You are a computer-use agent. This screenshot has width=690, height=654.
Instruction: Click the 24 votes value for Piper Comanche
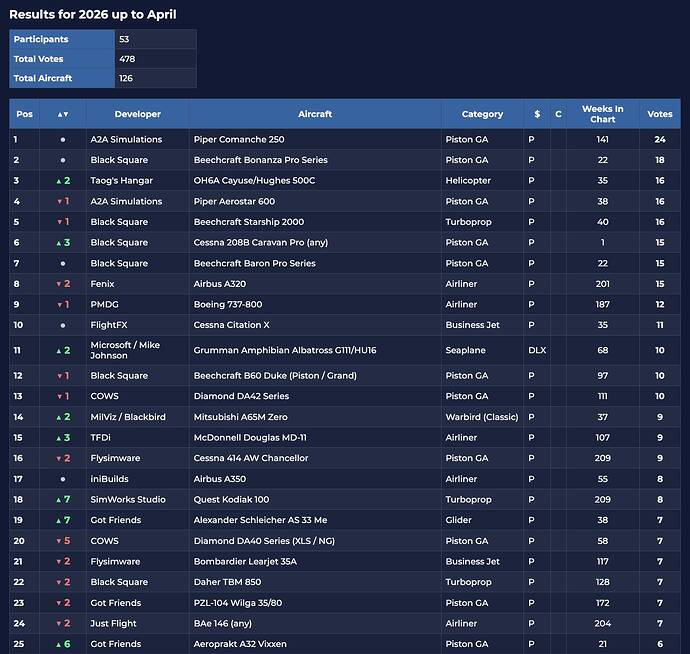(660, 140)
